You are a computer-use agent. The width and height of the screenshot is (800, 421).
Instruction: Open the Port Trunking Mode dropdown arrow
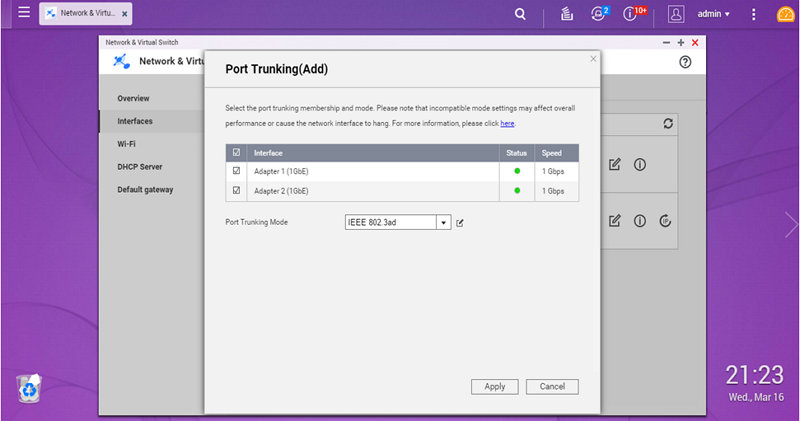tap(443, 222)
